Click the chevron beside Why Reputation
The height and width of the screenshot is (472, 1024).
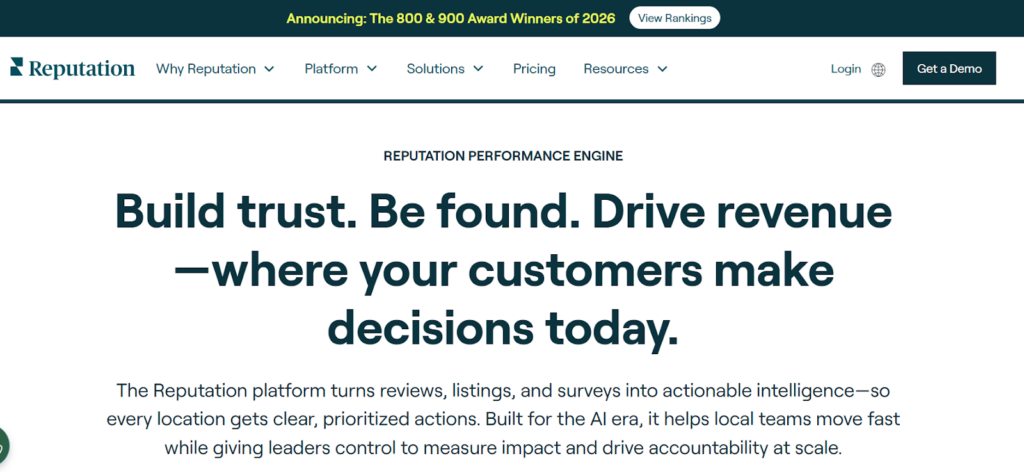point(269,69)
